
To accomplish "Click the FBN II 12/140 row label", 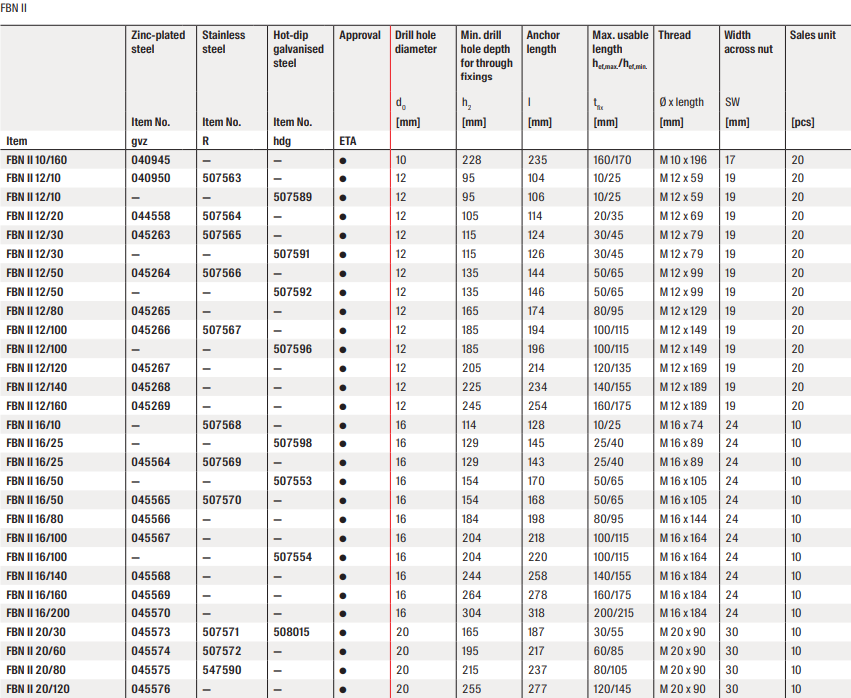I will pyautogui.click(x=38, y=387).
